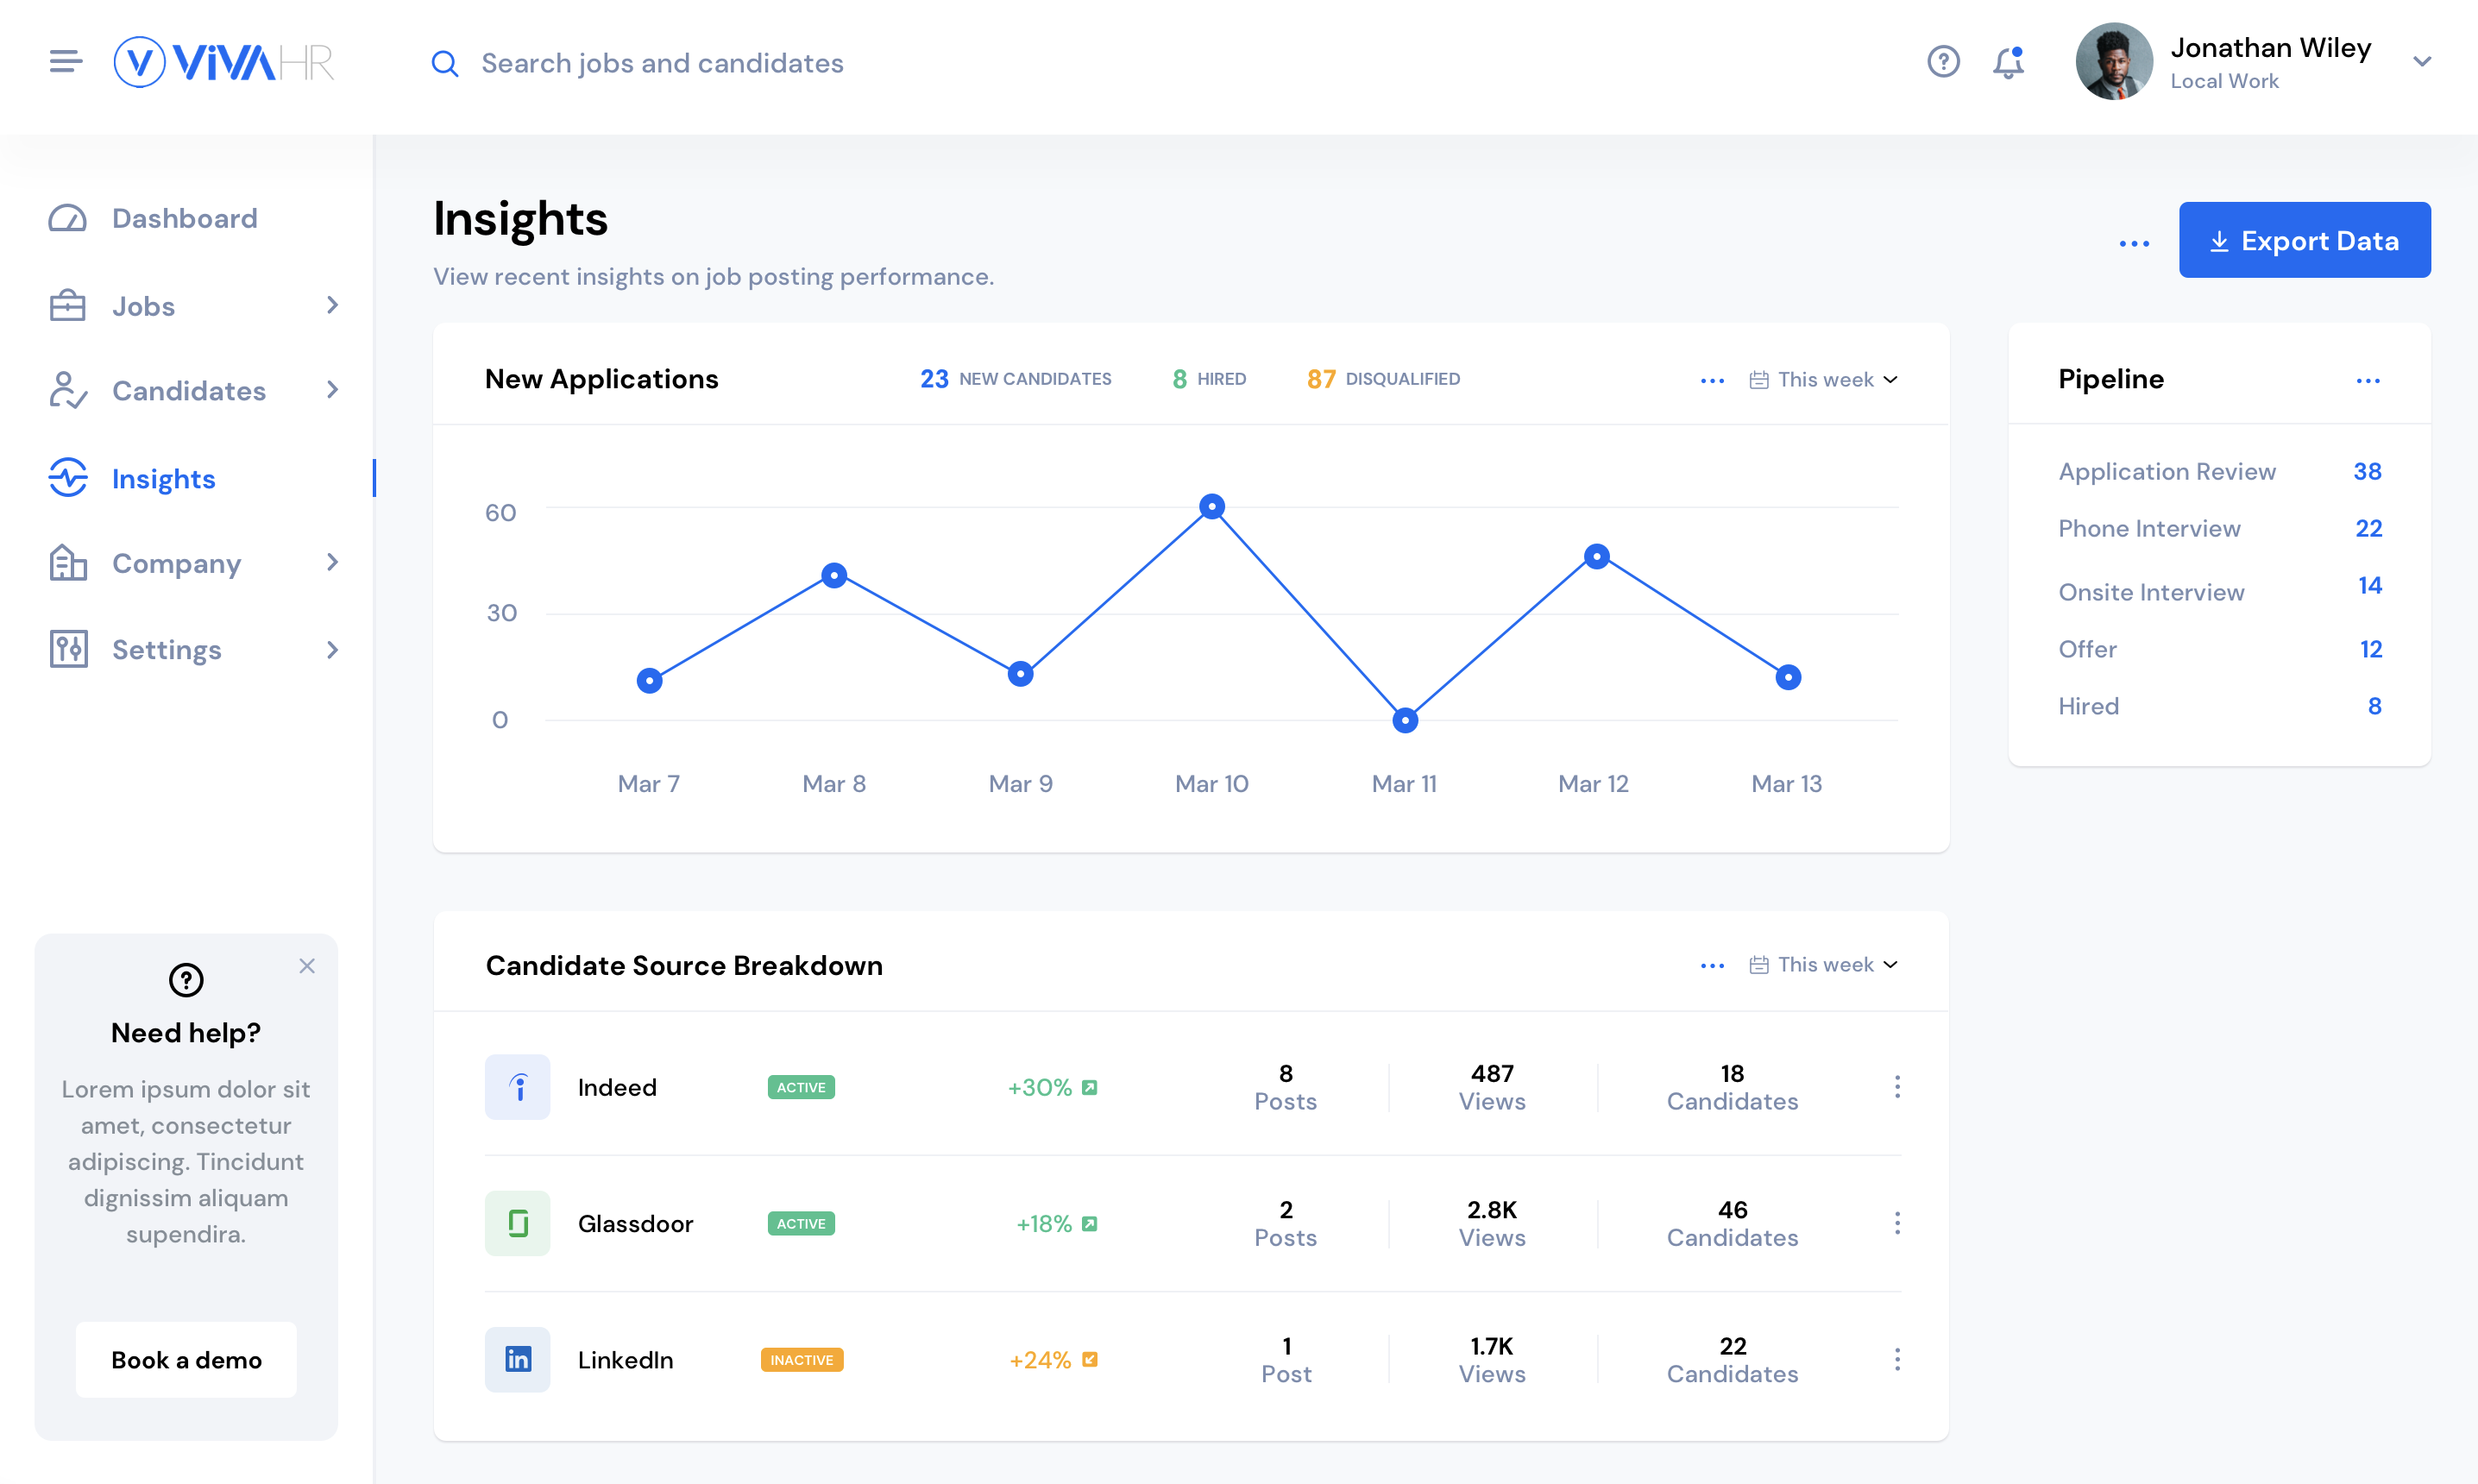This screenshot has height=1484, width=2478.
Task: Open the notifications bell
Action: click(x=2008, y=62)
